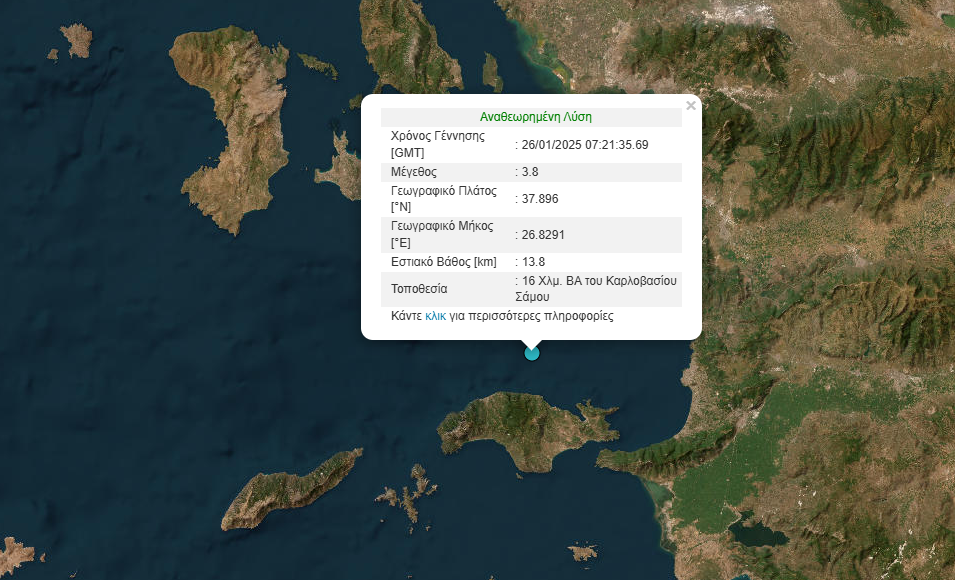Select the magnitude value 3.8

tap(531, 172)
